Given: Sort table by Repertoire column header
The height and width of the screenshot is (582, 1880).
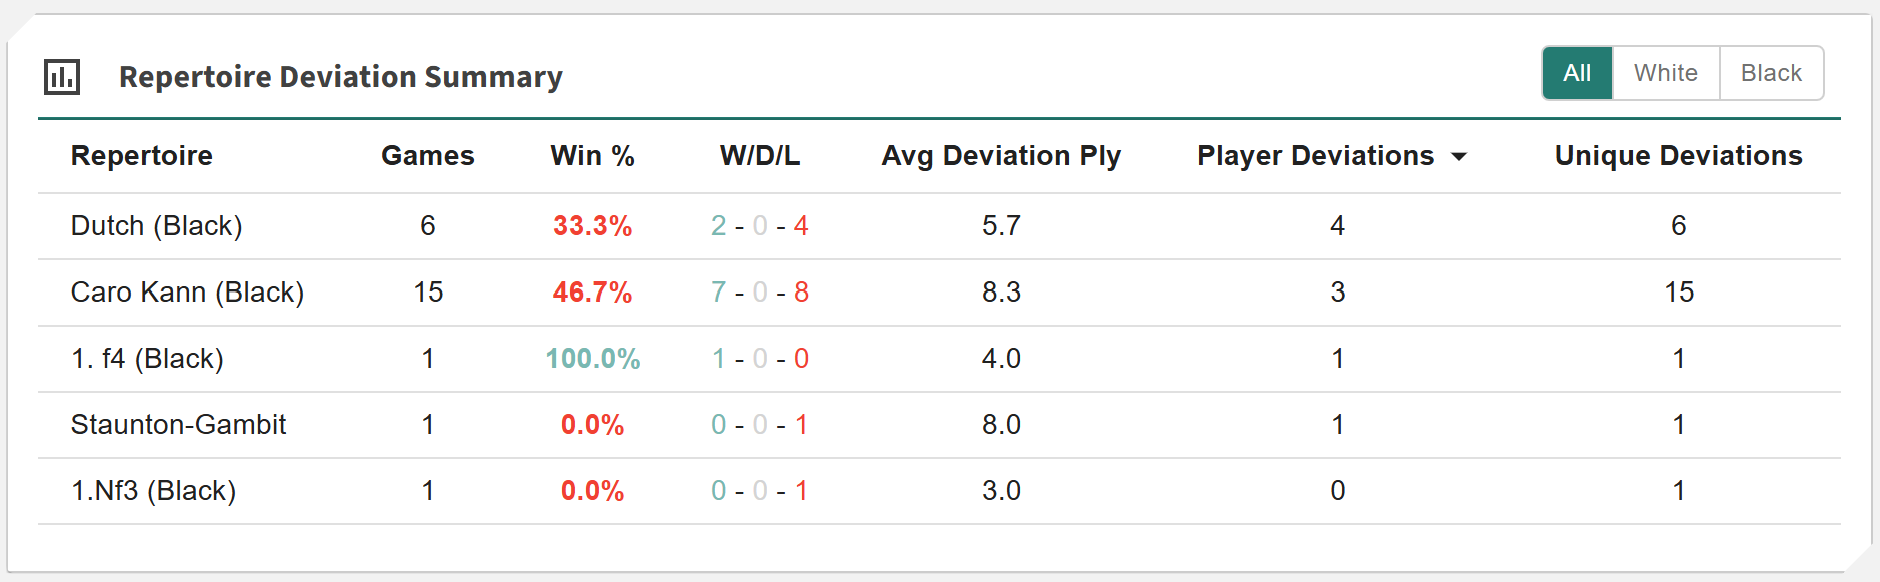Looking at the screenshot, I should pos(142,156).
